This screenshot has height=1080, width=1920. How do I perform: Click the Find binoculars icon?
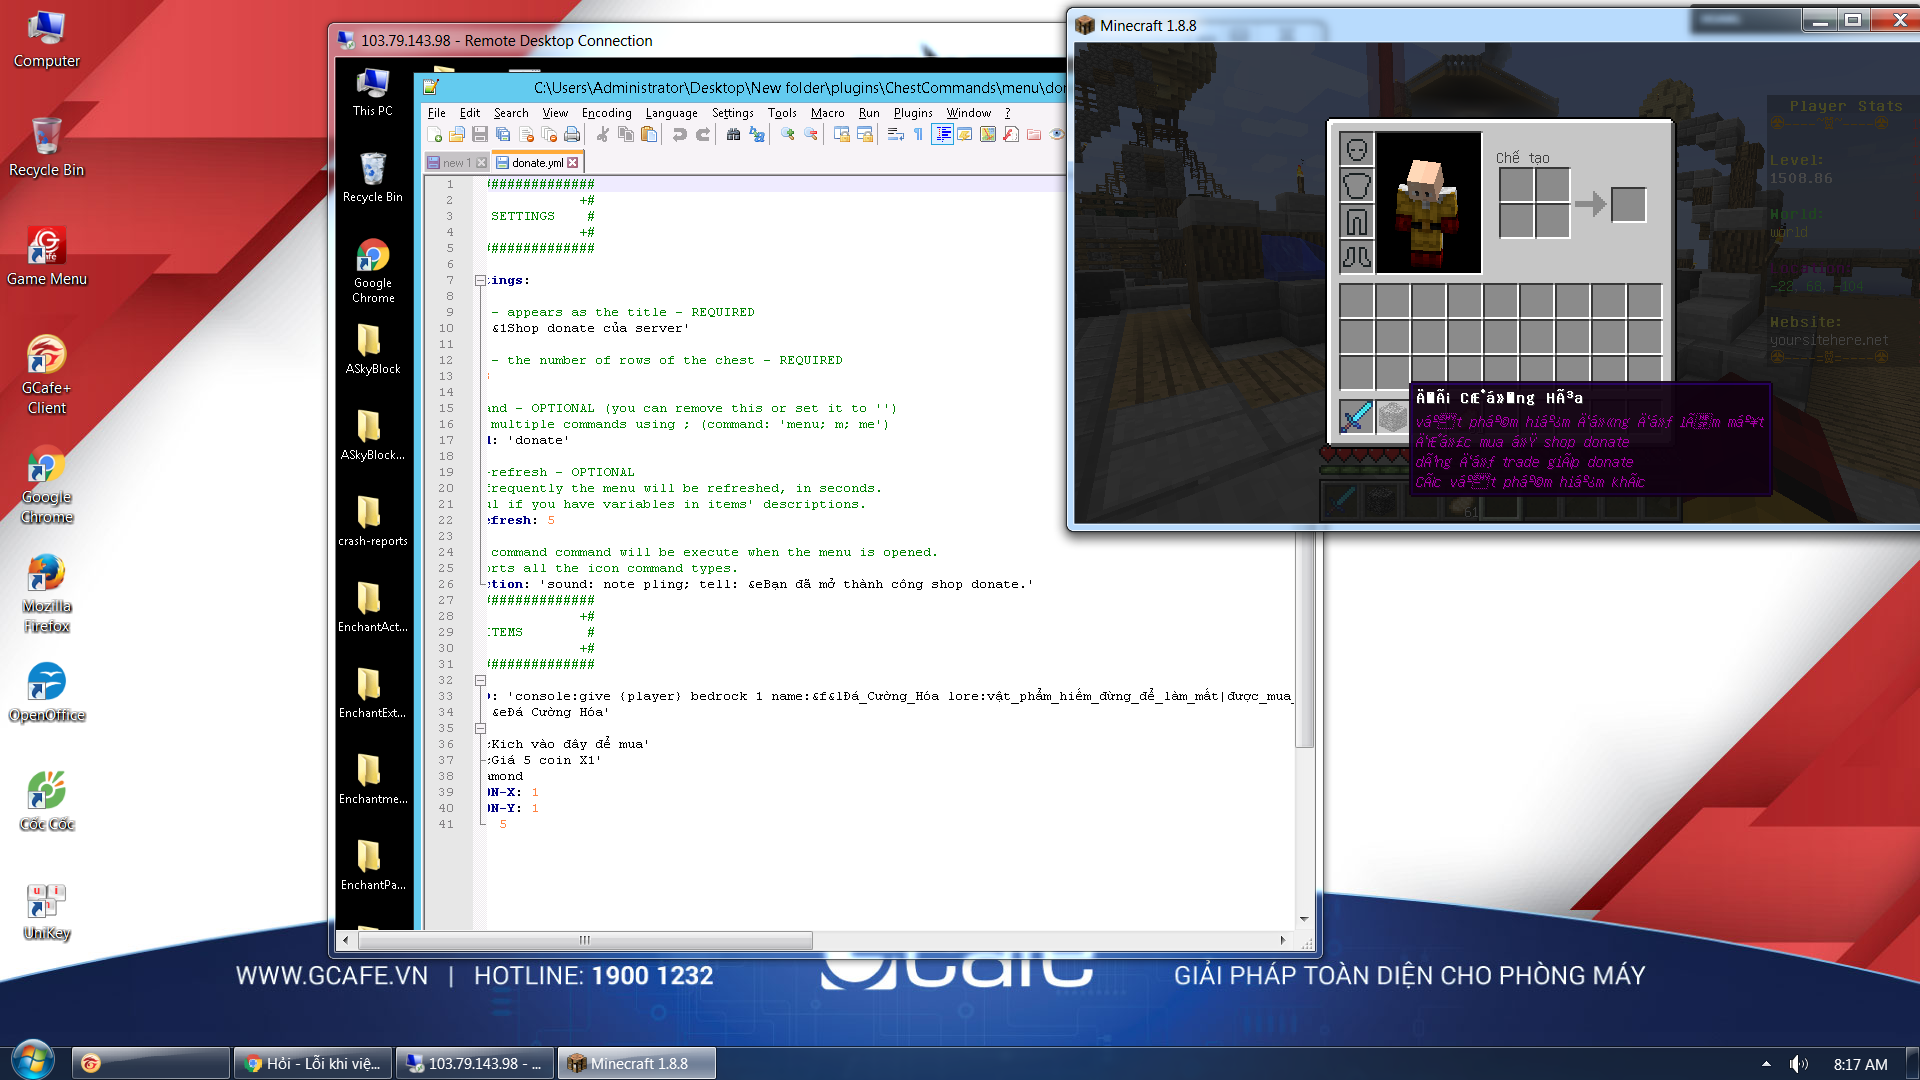(734, 135)
